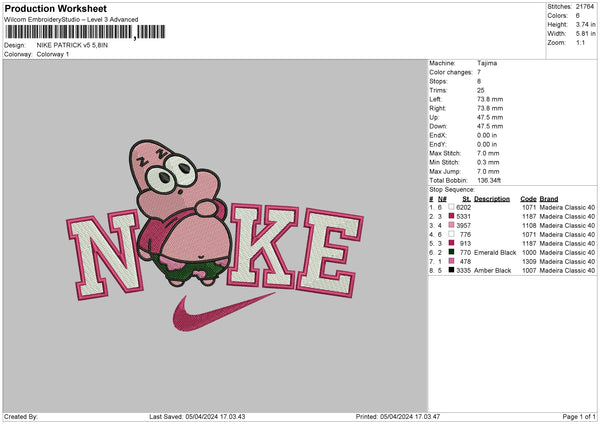Click the 'Printed: 05/04/2024 17.03.47' footer text

(398, 416)
